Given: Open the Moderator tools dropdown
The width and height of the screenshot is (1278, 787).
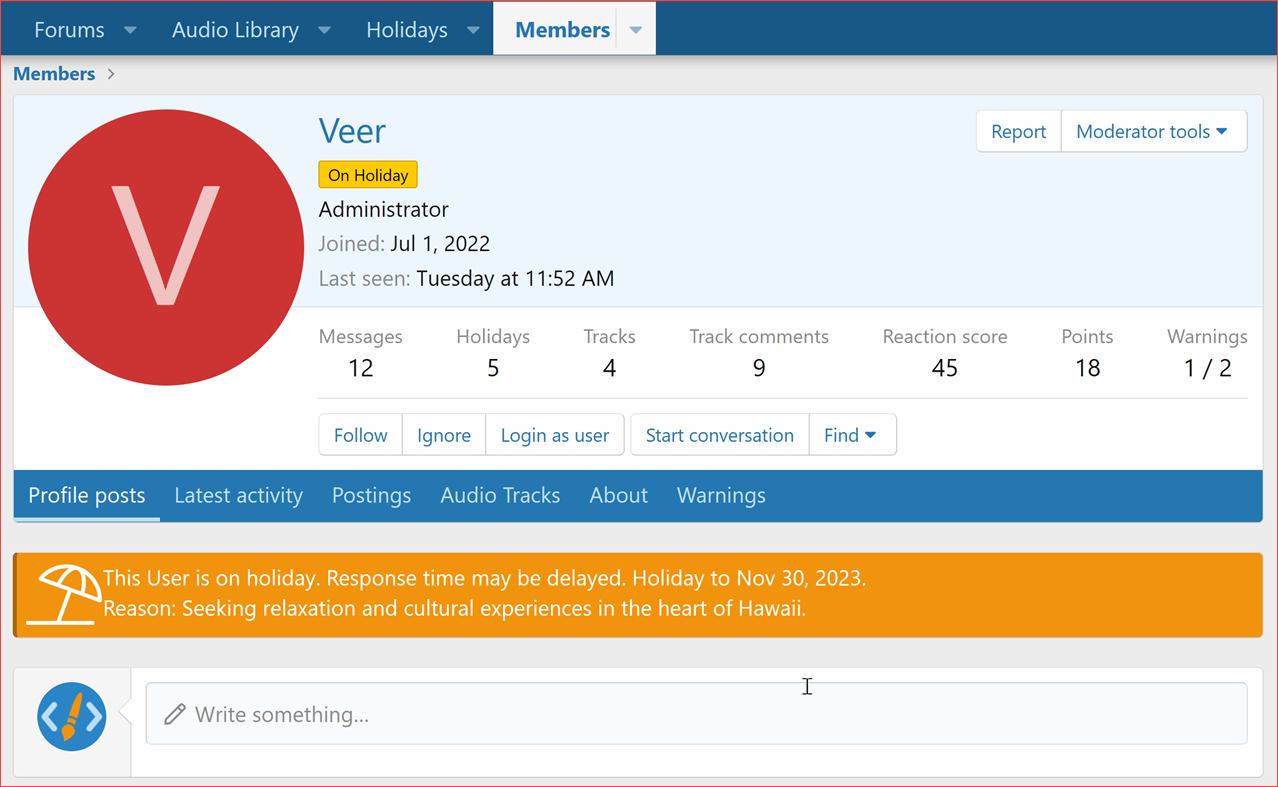Looking at the screenshot, I should 1152,131.
